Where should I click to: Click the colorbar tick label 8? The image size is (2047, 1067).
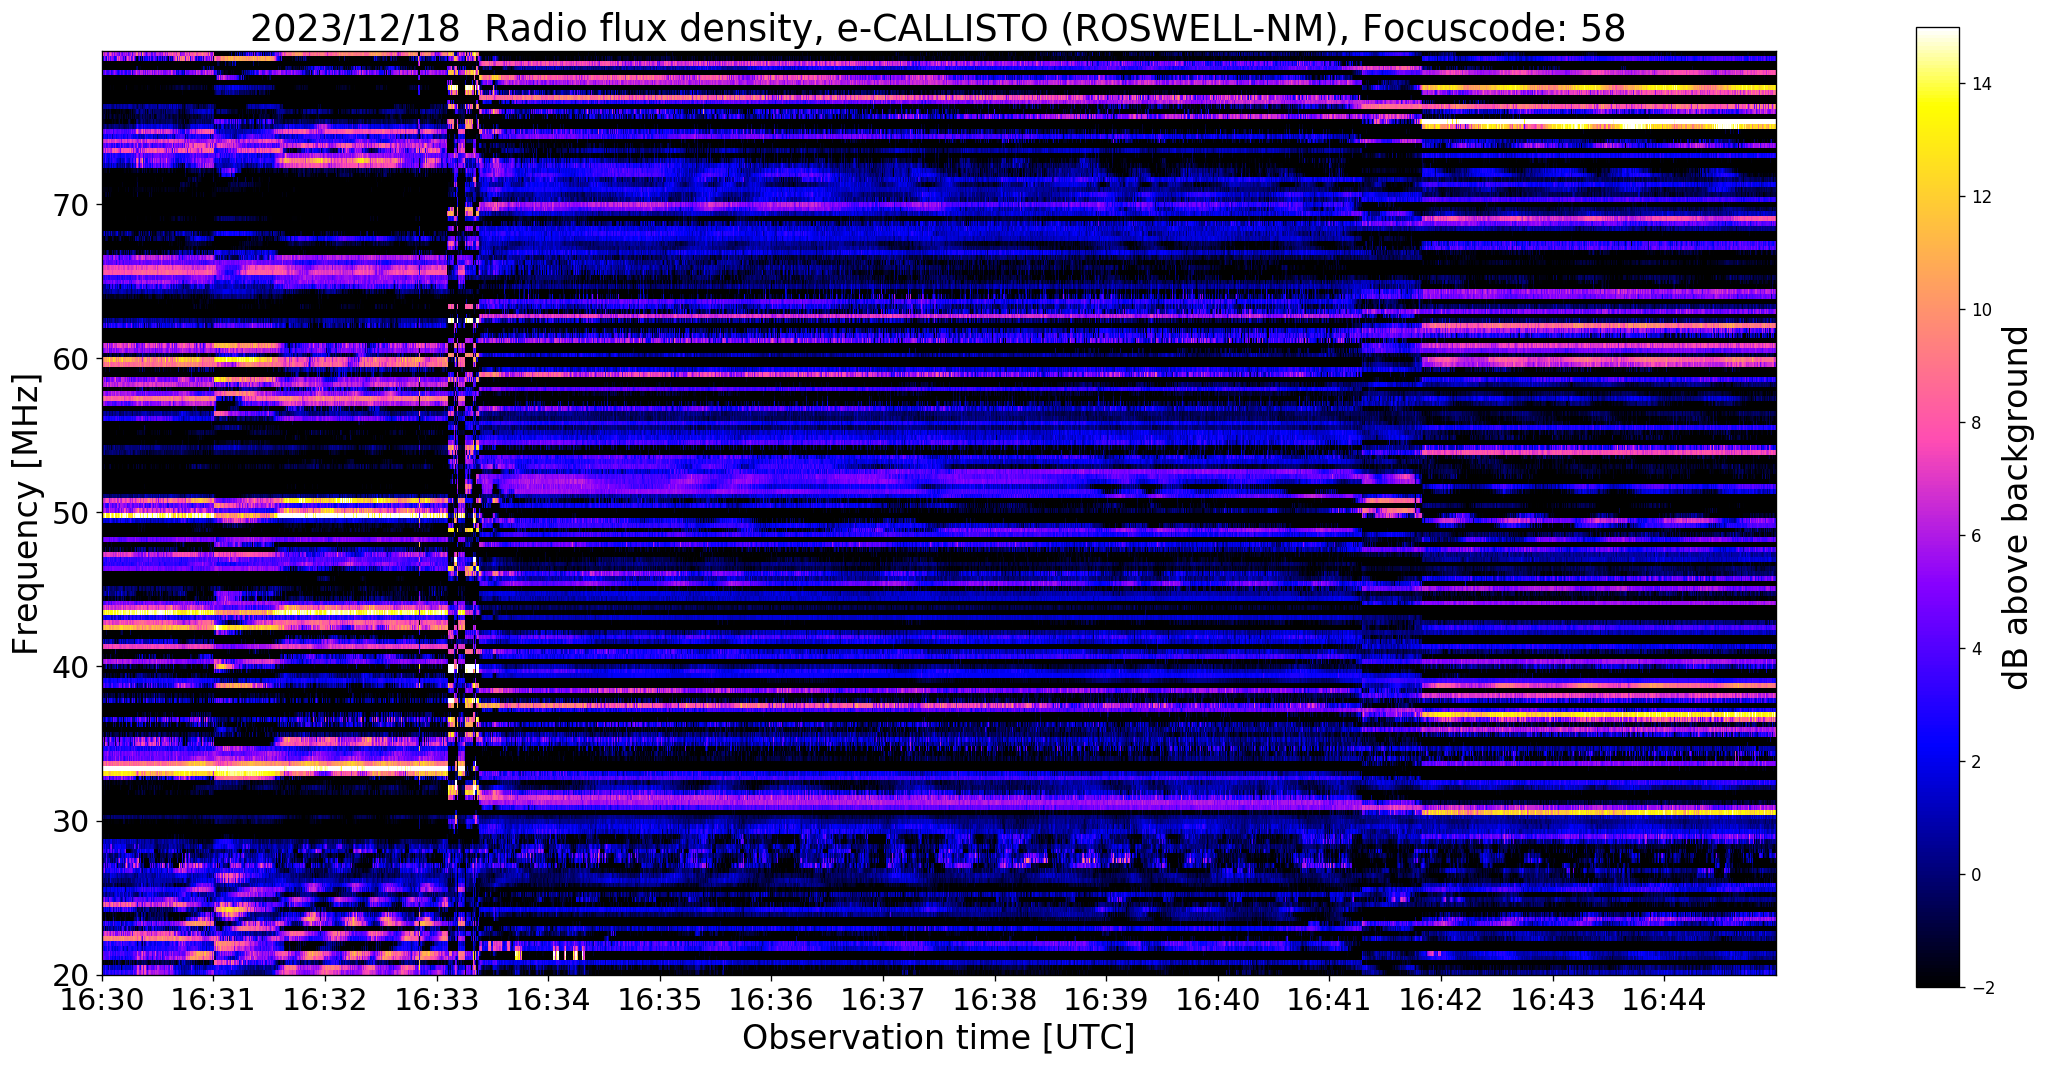1975,423
